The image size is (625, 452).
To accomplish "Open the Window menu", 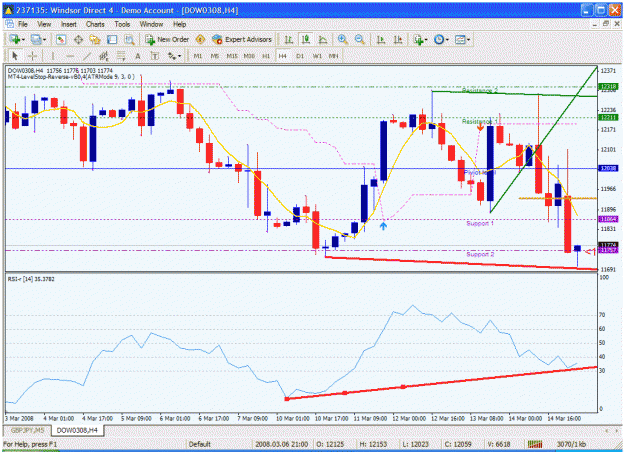I will click(151, 24).
